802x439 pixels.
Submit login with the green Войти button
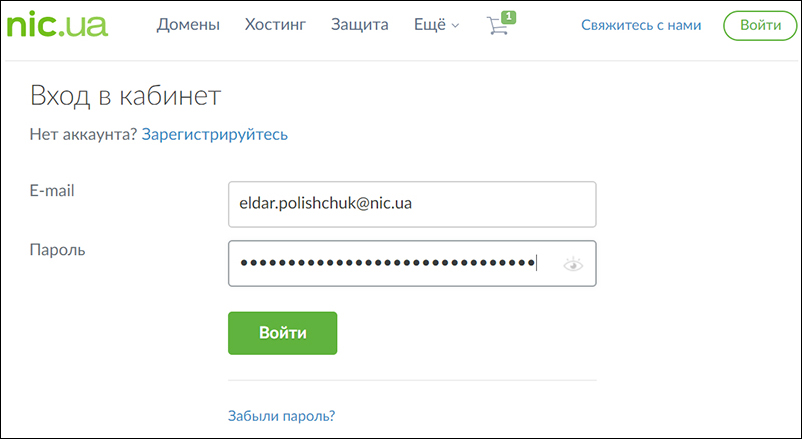282,333
